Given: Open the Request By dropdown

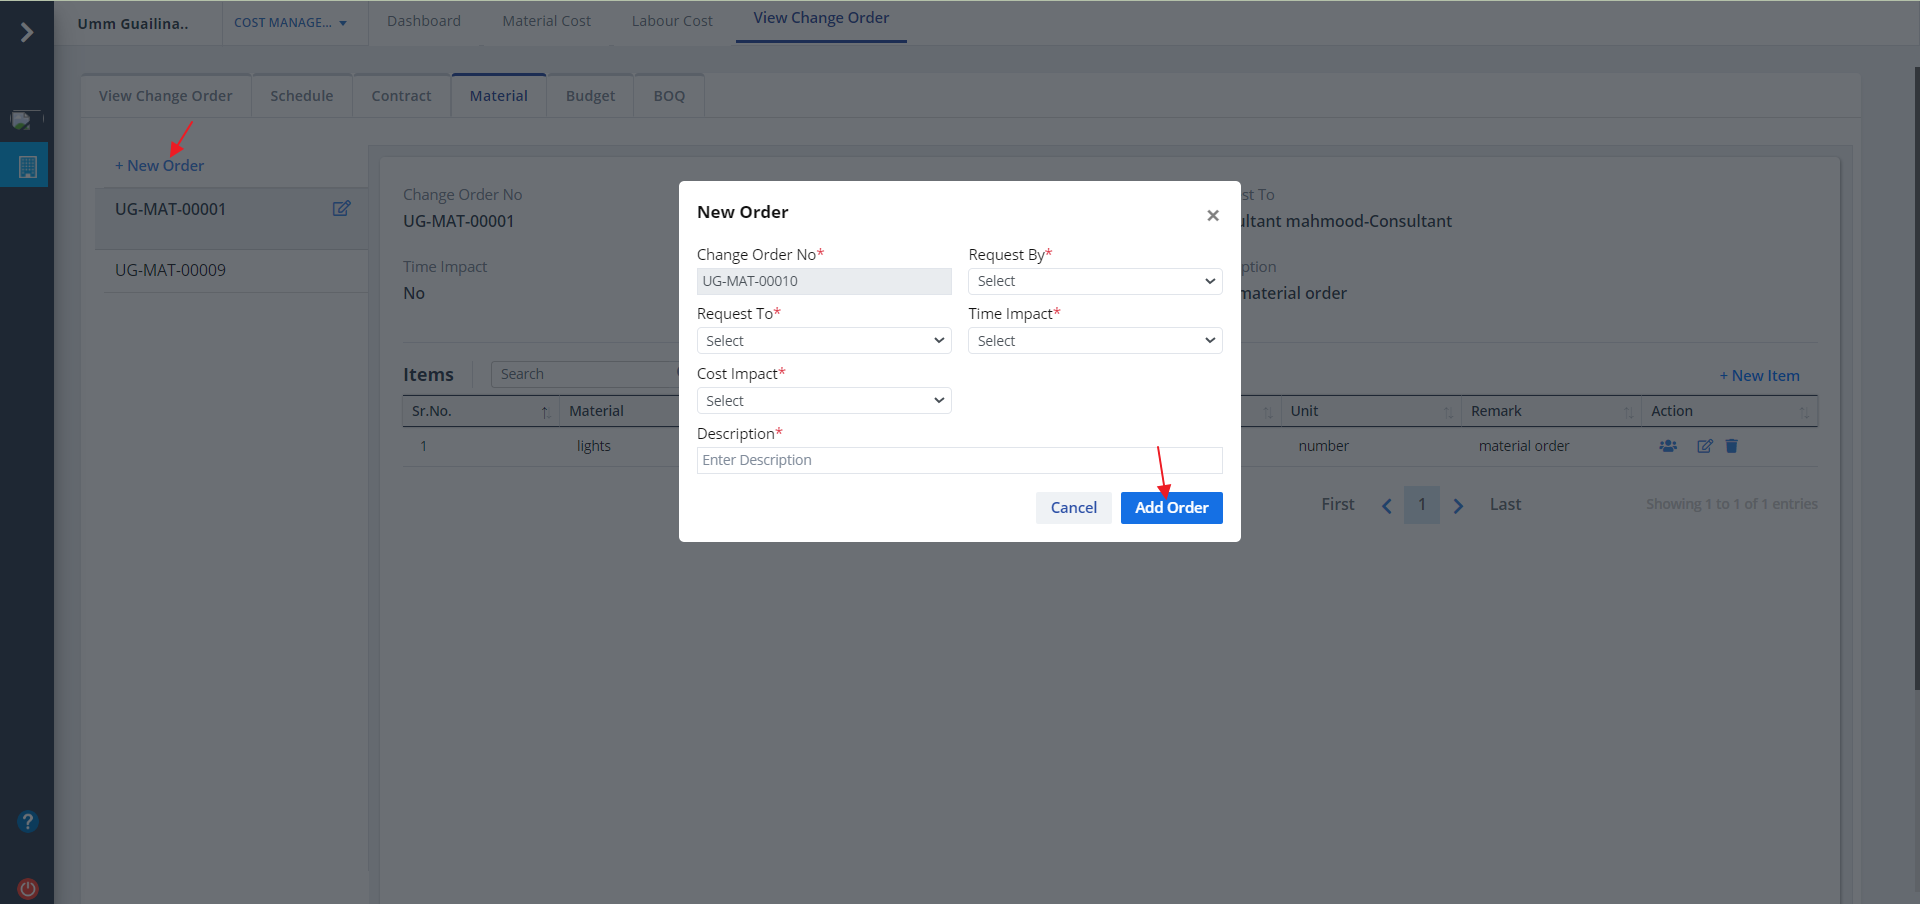Looking at the screenshot, I should click(1095, 281).
